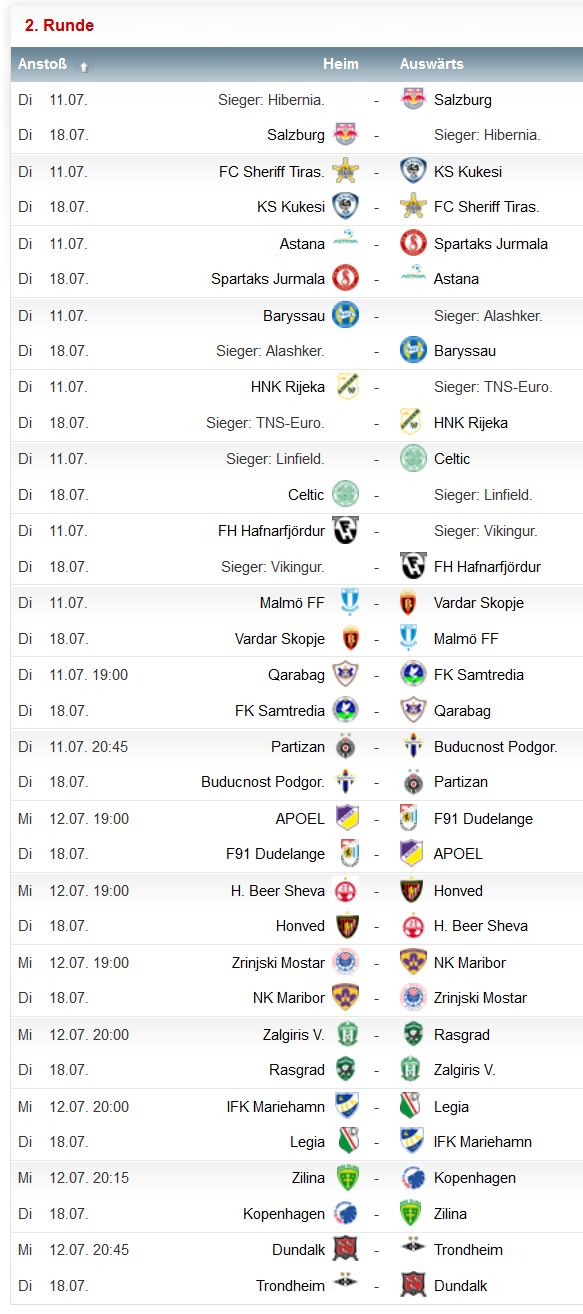583x1314 pixels.
Task: Click APOEL crest in the 12.07. row
Action: [x=346, y=818]
